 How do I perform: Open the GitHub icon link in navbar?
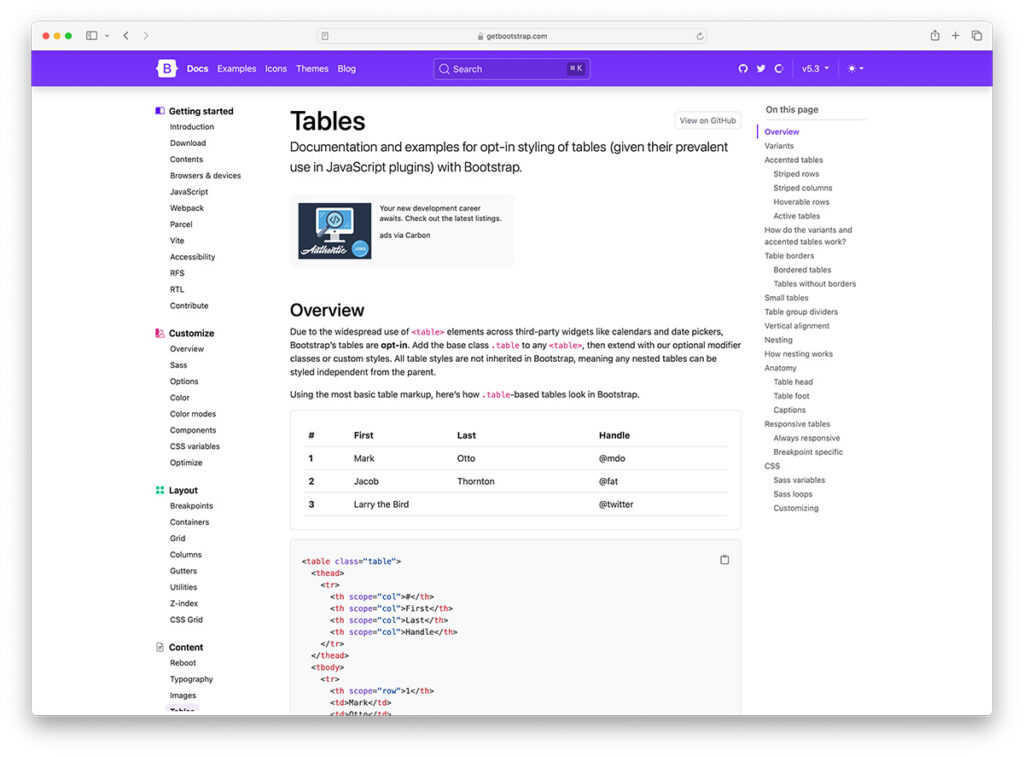[x=743, y=69]
